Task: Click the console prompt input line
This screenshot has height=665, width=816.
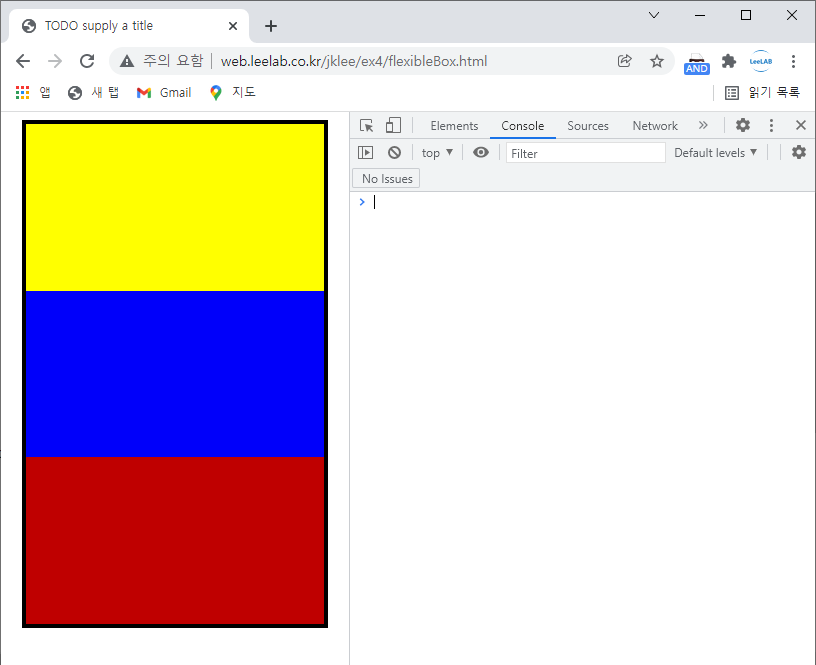Action: (583, 202)
